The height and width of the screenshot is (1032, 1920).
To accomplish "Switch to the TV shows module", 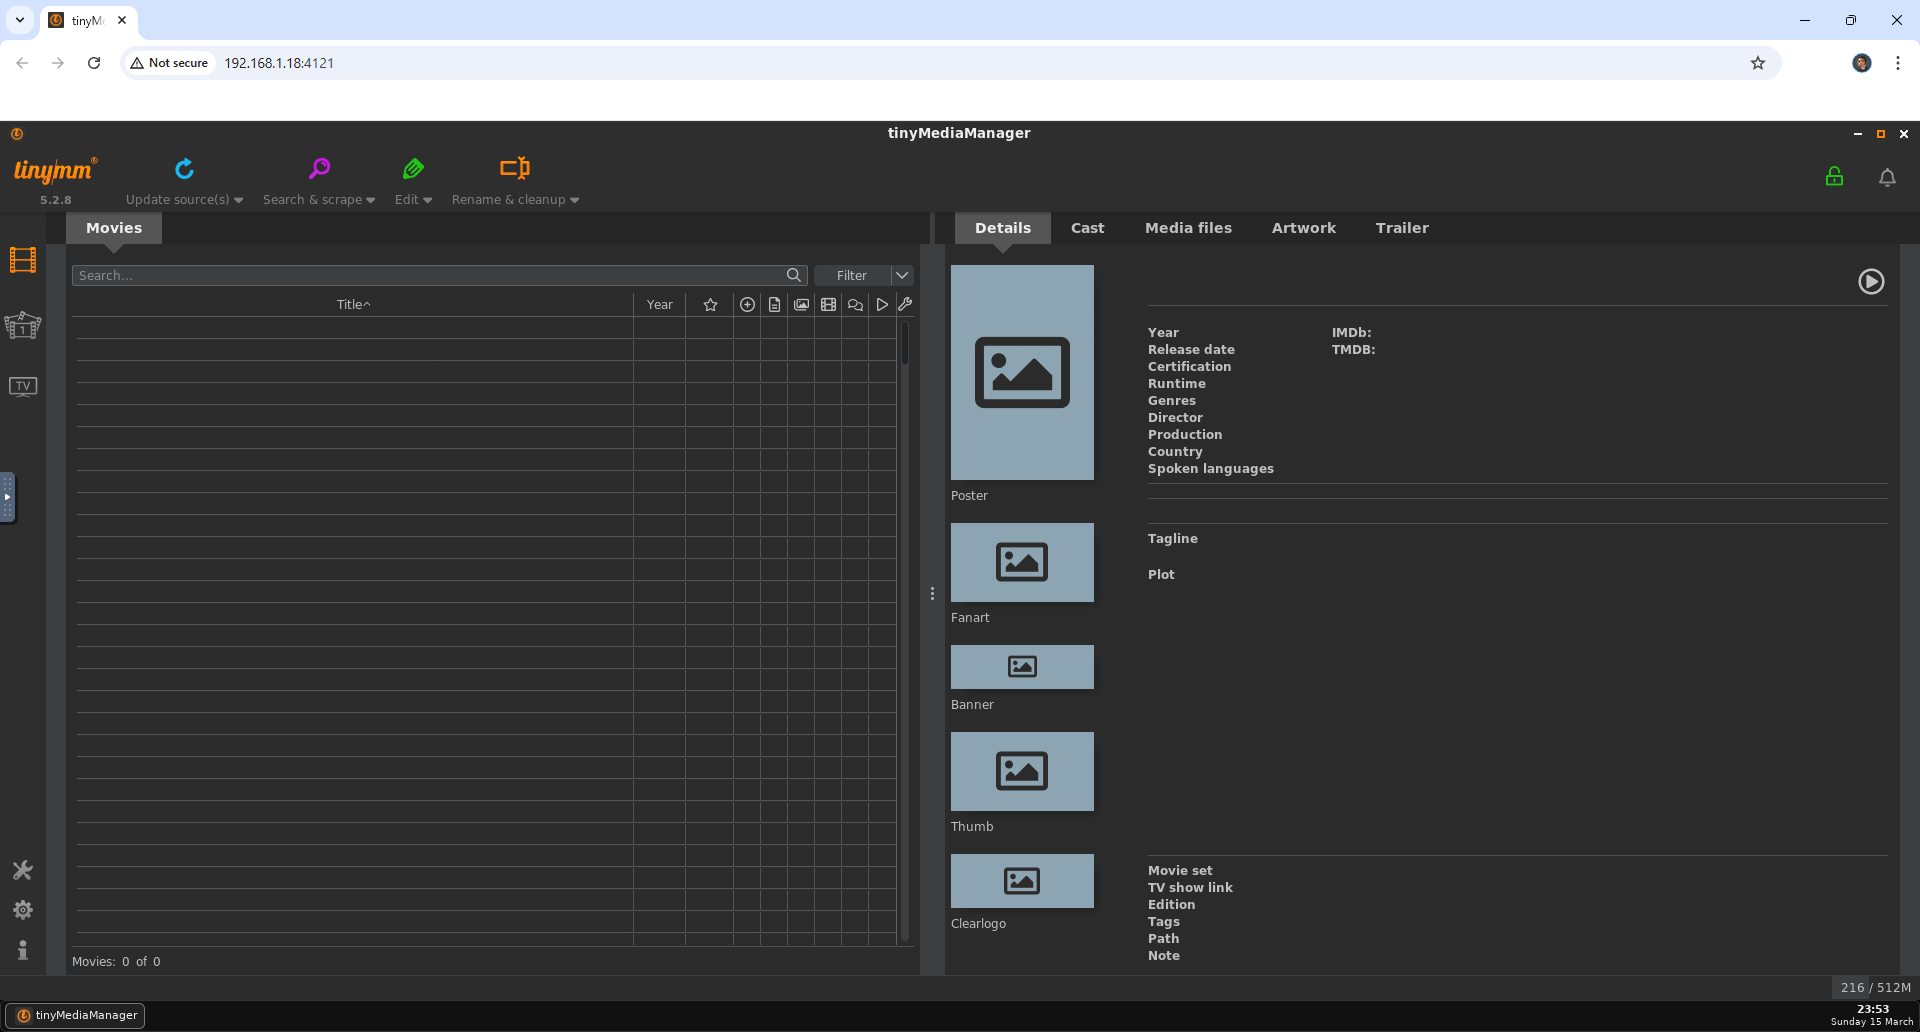I will pyautogui.click(x=23, y=386).
